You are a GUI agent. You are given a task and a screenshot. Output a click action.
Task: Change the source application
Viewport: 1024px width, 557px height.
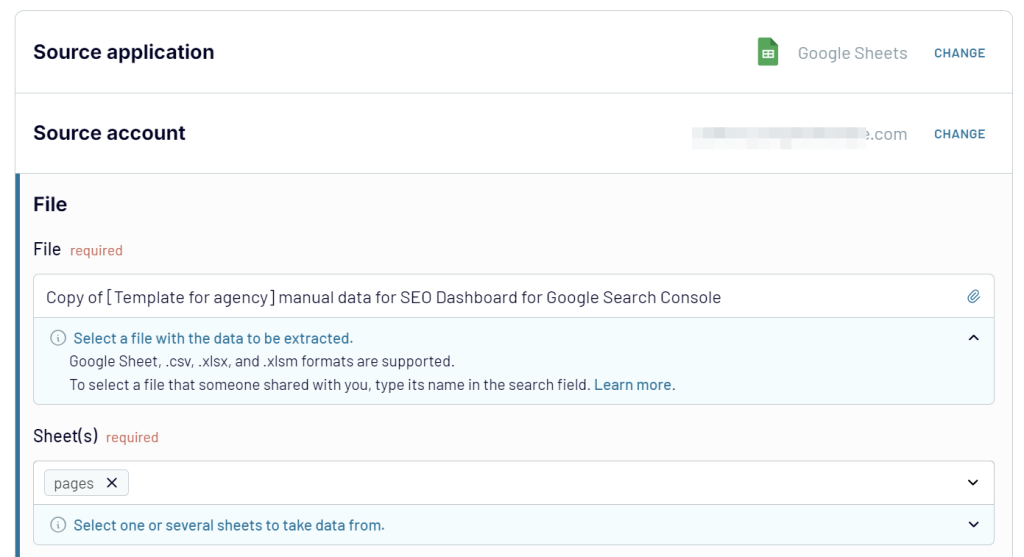click(959, 53)
